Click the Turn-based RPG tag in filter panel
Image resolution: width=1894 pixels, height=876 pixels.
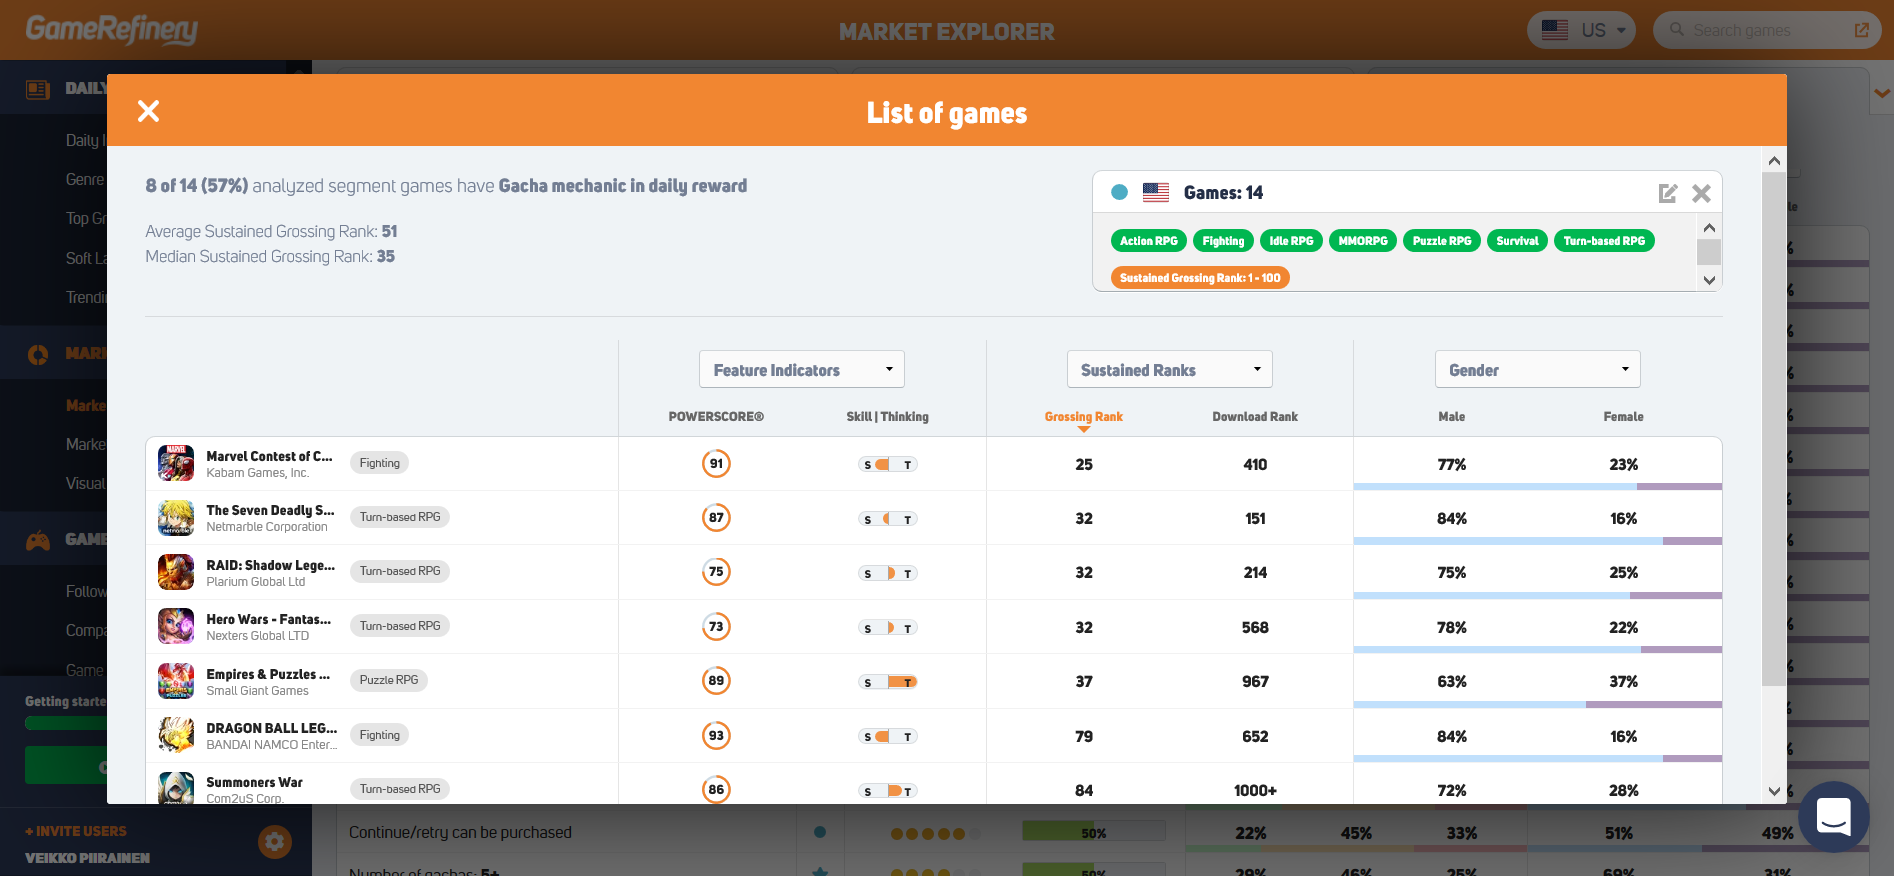[1604, 241]
